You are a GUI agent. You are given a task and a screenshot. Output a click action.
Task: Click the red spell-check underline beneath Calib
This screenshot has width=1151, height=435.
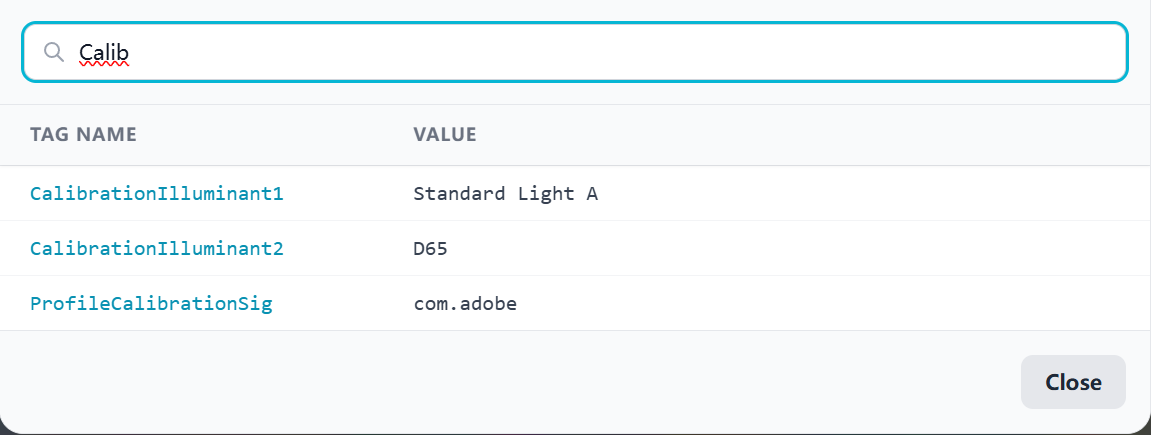104,65
